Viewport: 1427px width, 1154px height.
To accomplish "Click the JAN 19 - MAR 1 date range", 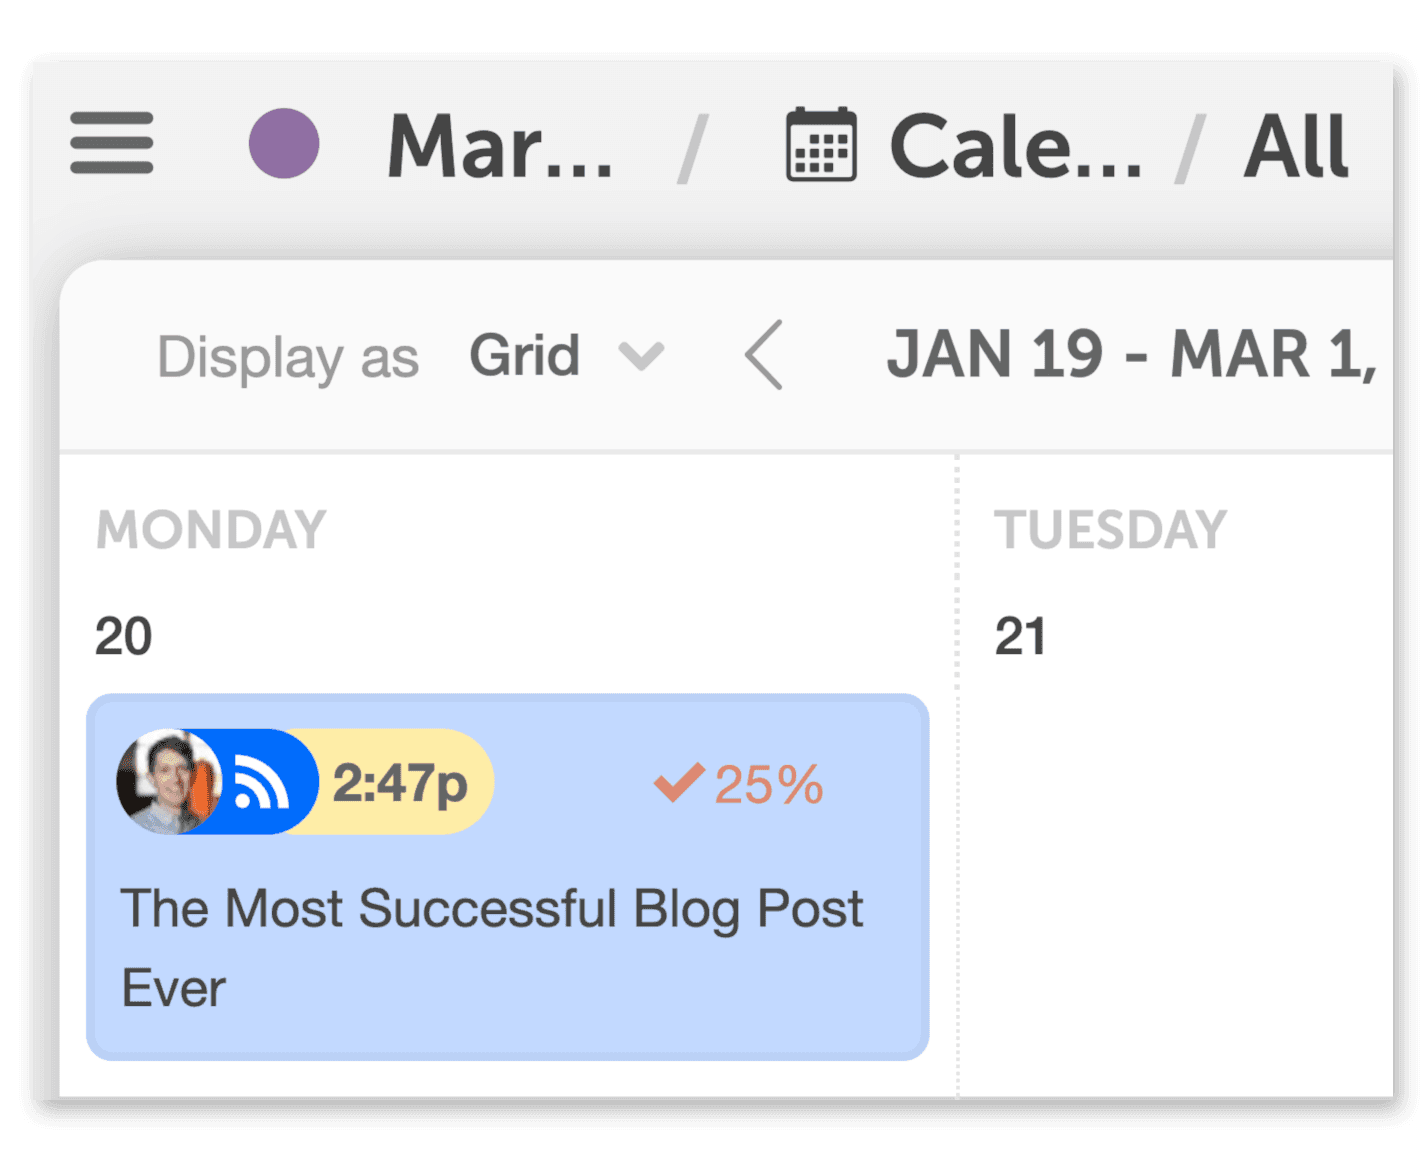I will click(1132, 355).
